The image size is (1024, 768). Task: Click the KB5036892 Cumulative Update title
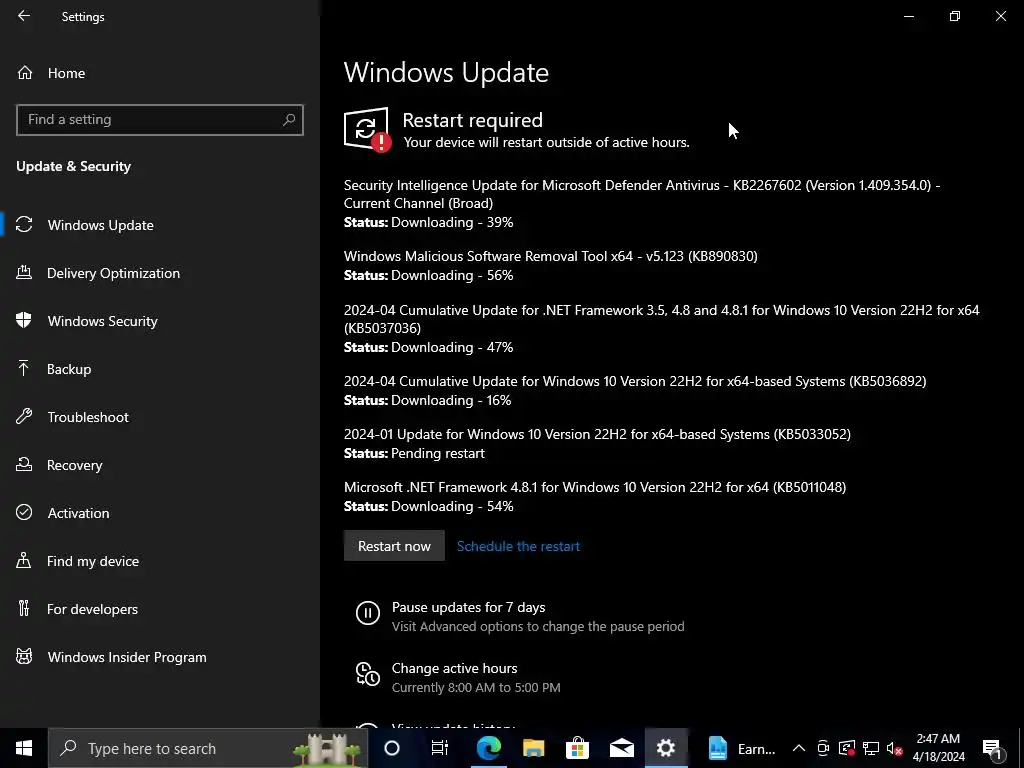635,381
